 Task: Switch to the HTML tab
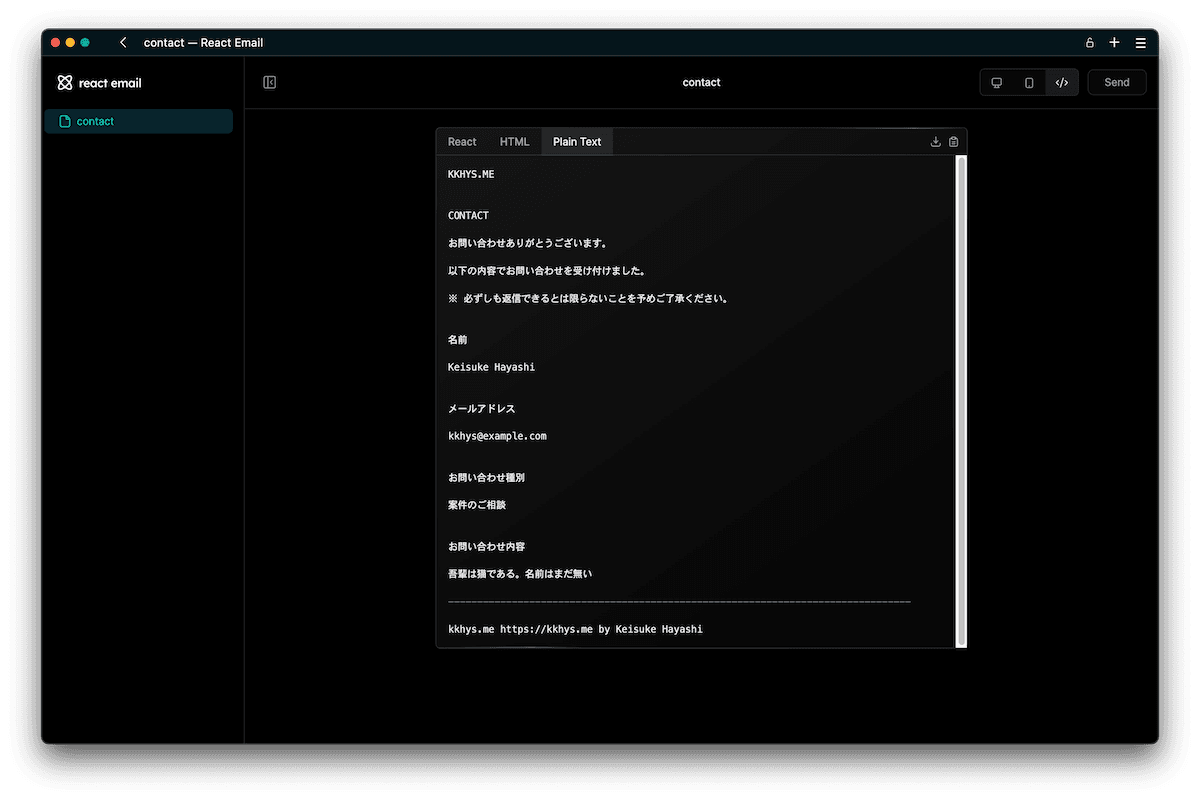pos(514,141)
